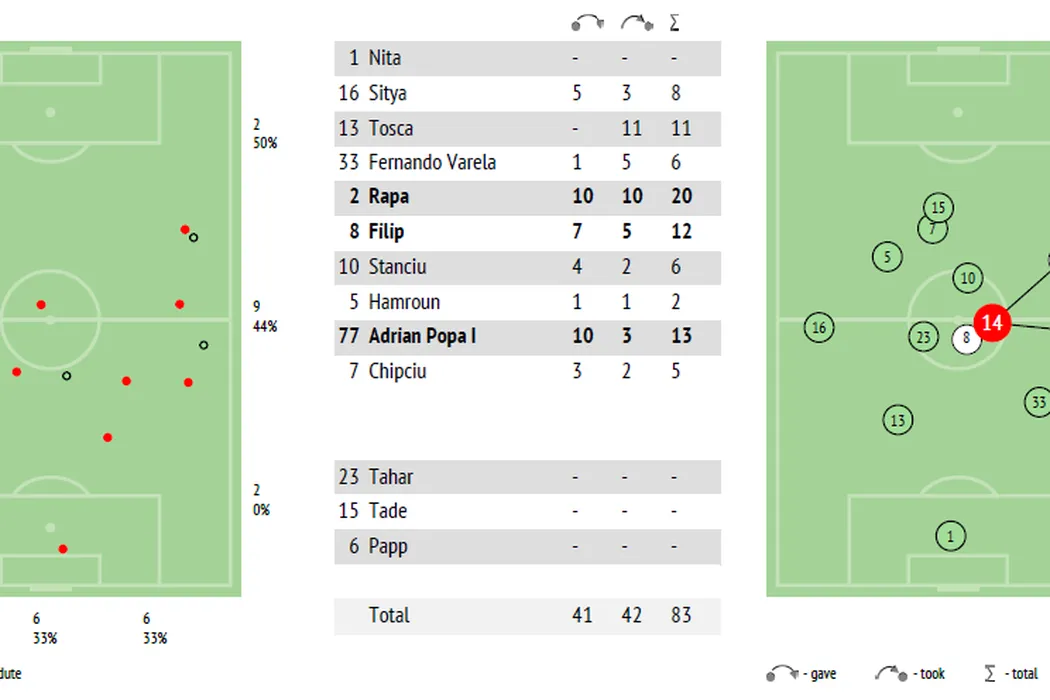This screenshot has width=1050, height=700.
Task: Click player 10 circle near center circle
Action: (967, 279)
